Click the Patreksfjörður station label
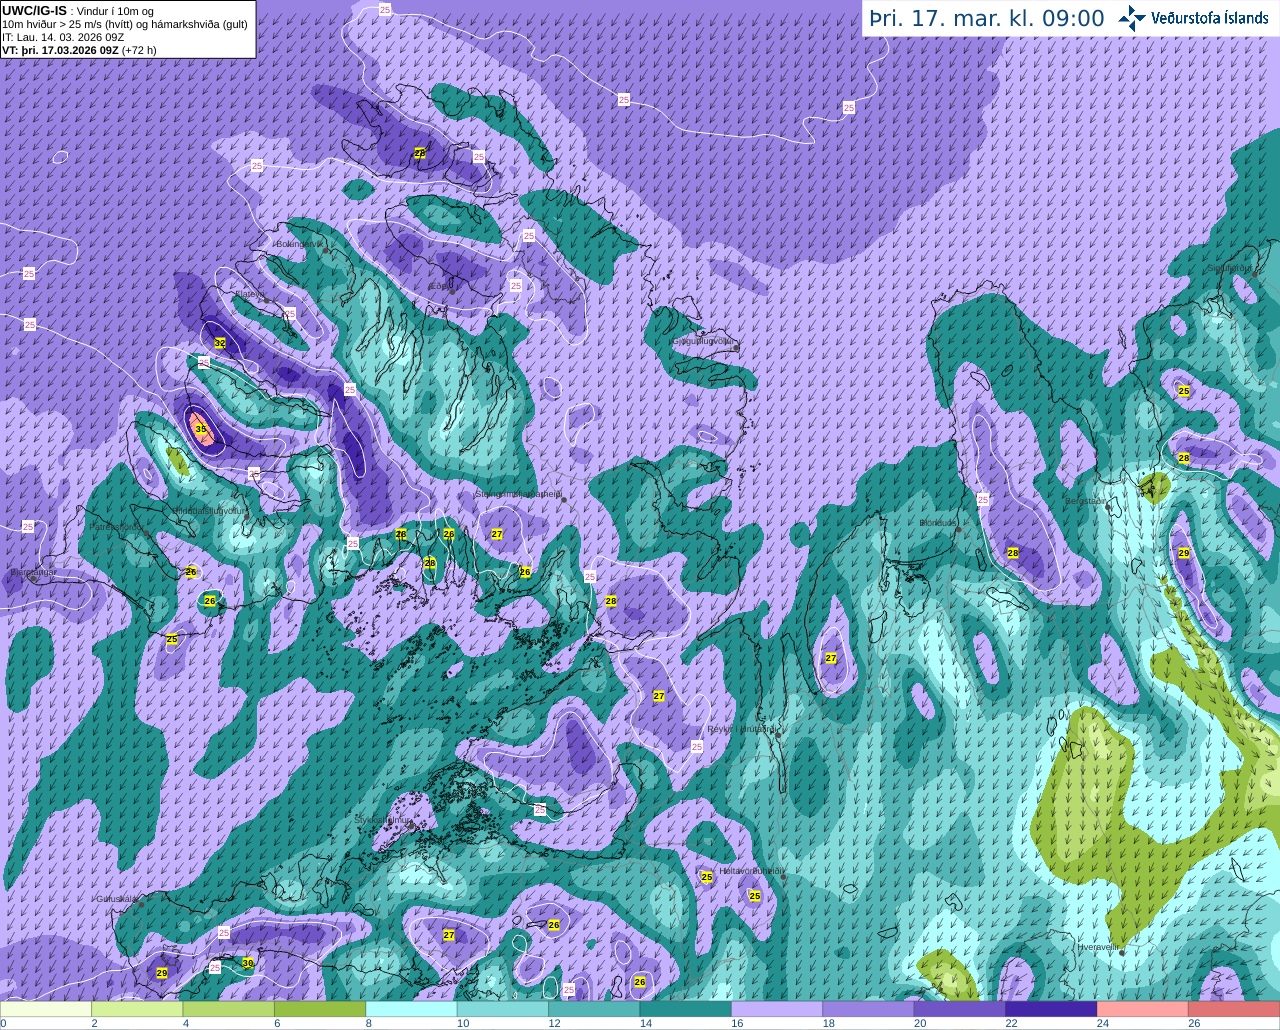This screenshot has height=1030, width=1280. coord(118,526)
